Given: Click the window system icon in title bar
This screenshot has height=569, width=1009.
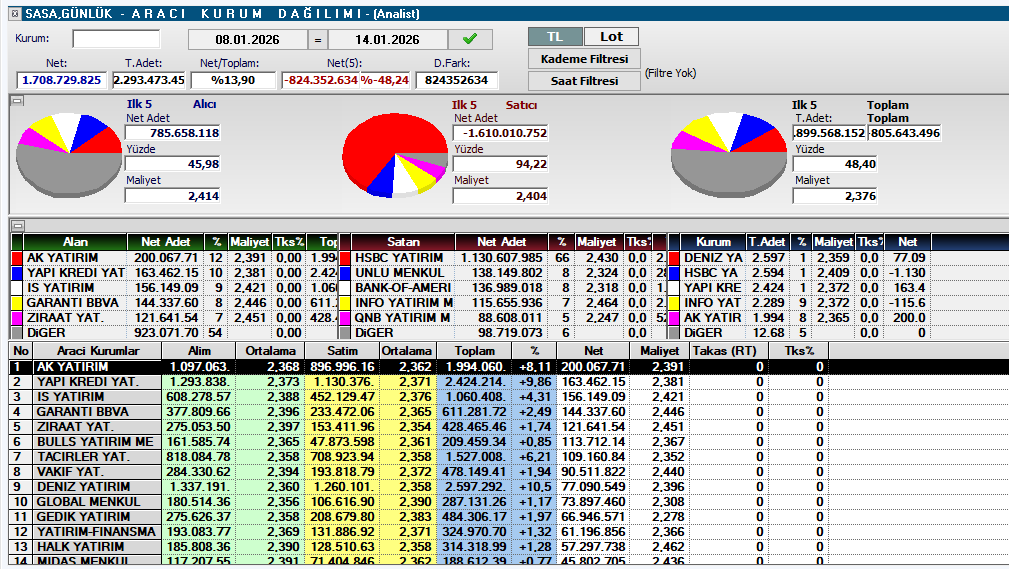Looking at the screenshot, I should click(10, 13).
